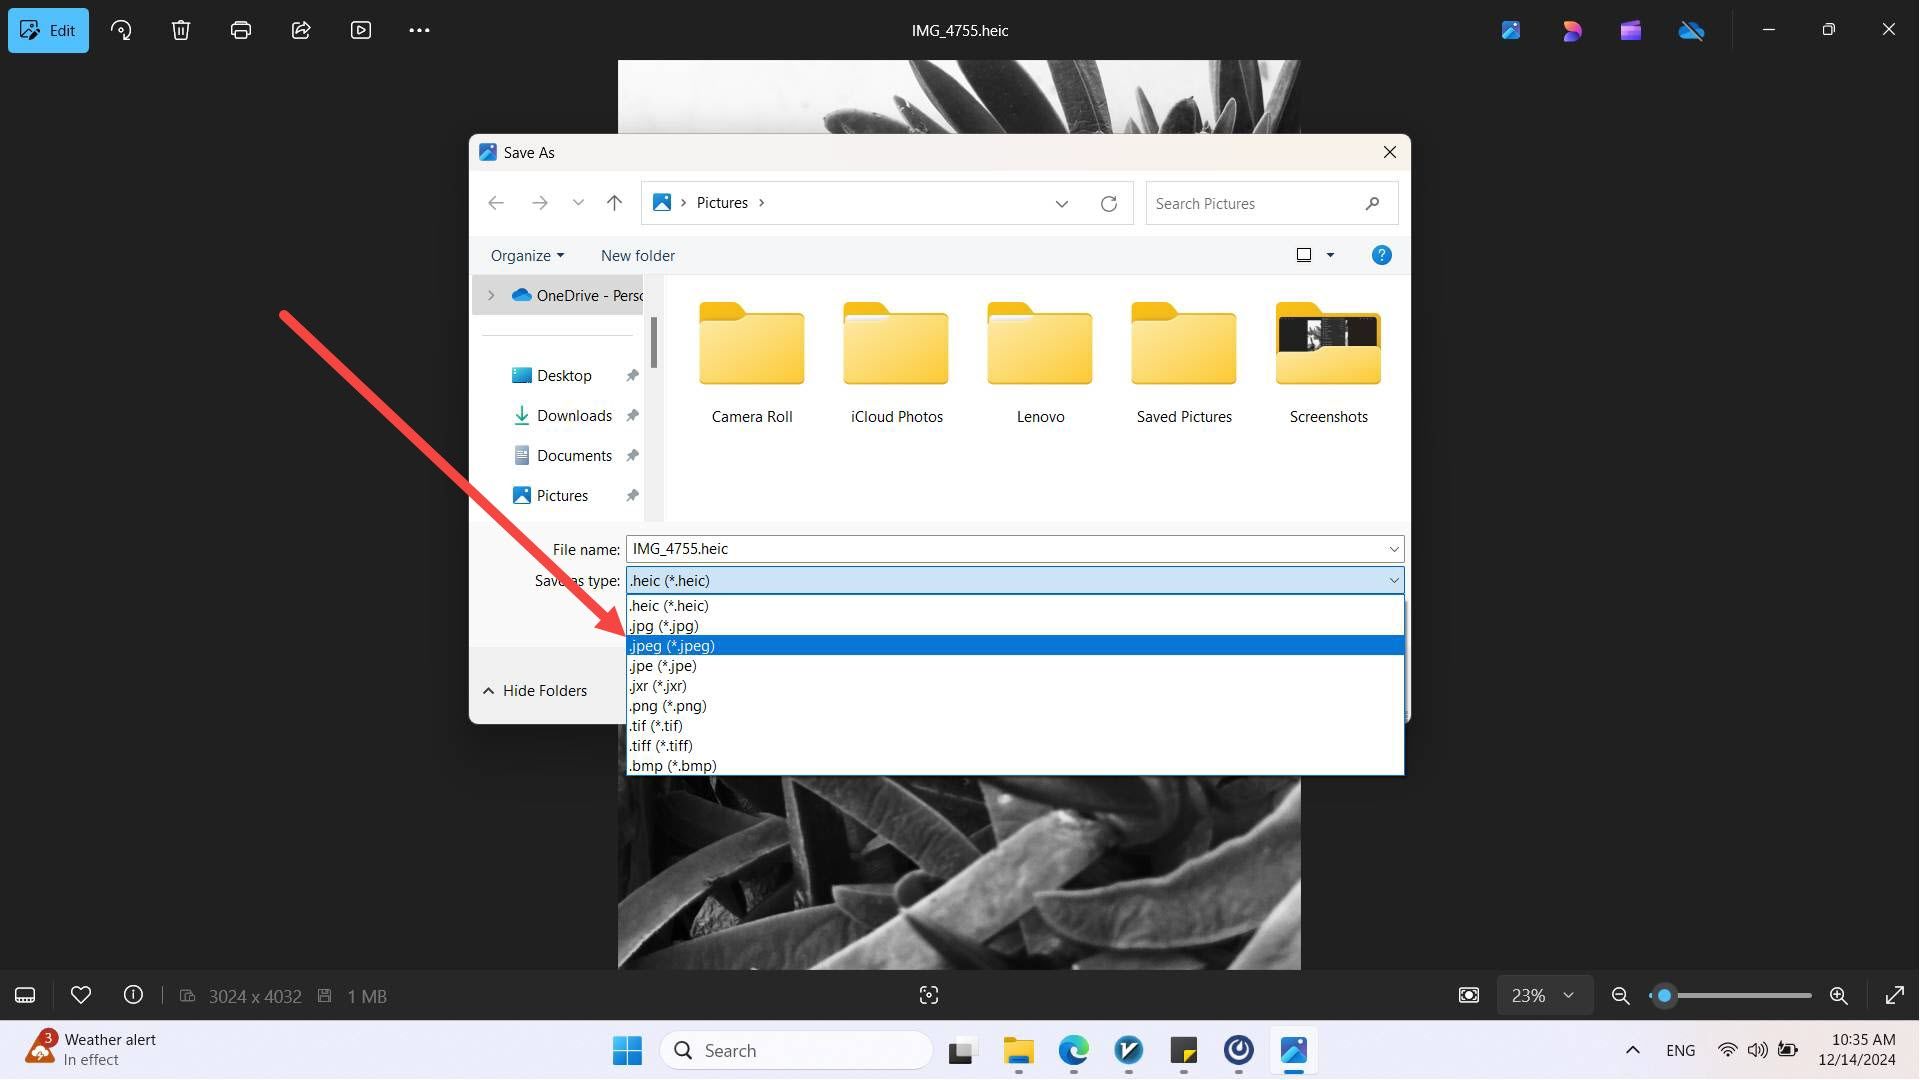Click the Organize button

[526, 256]
